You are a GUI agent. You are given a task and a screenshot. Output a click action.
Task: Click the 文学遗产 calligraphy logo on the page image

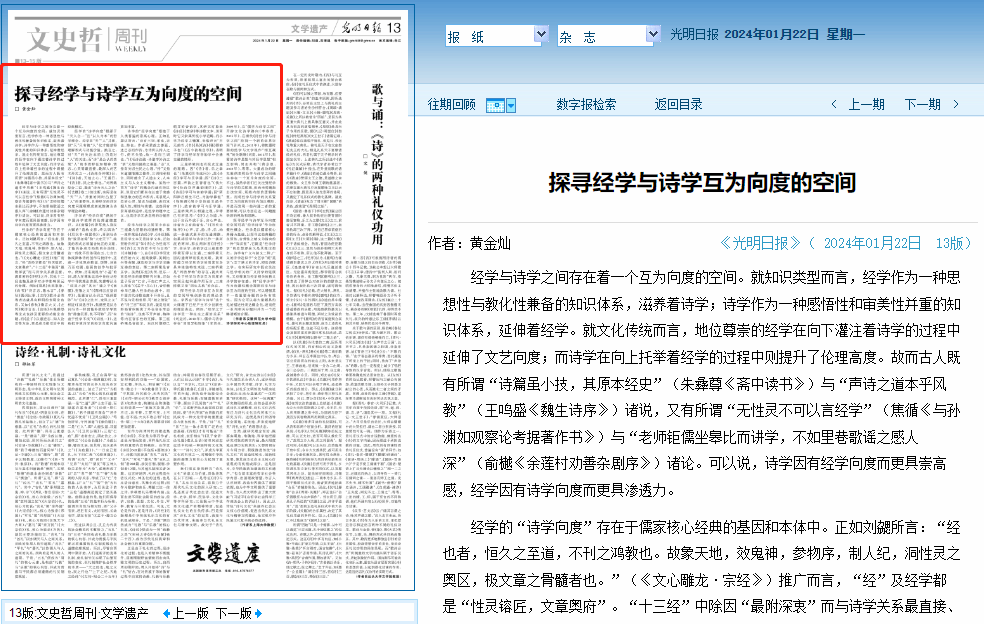pos(223,554)
